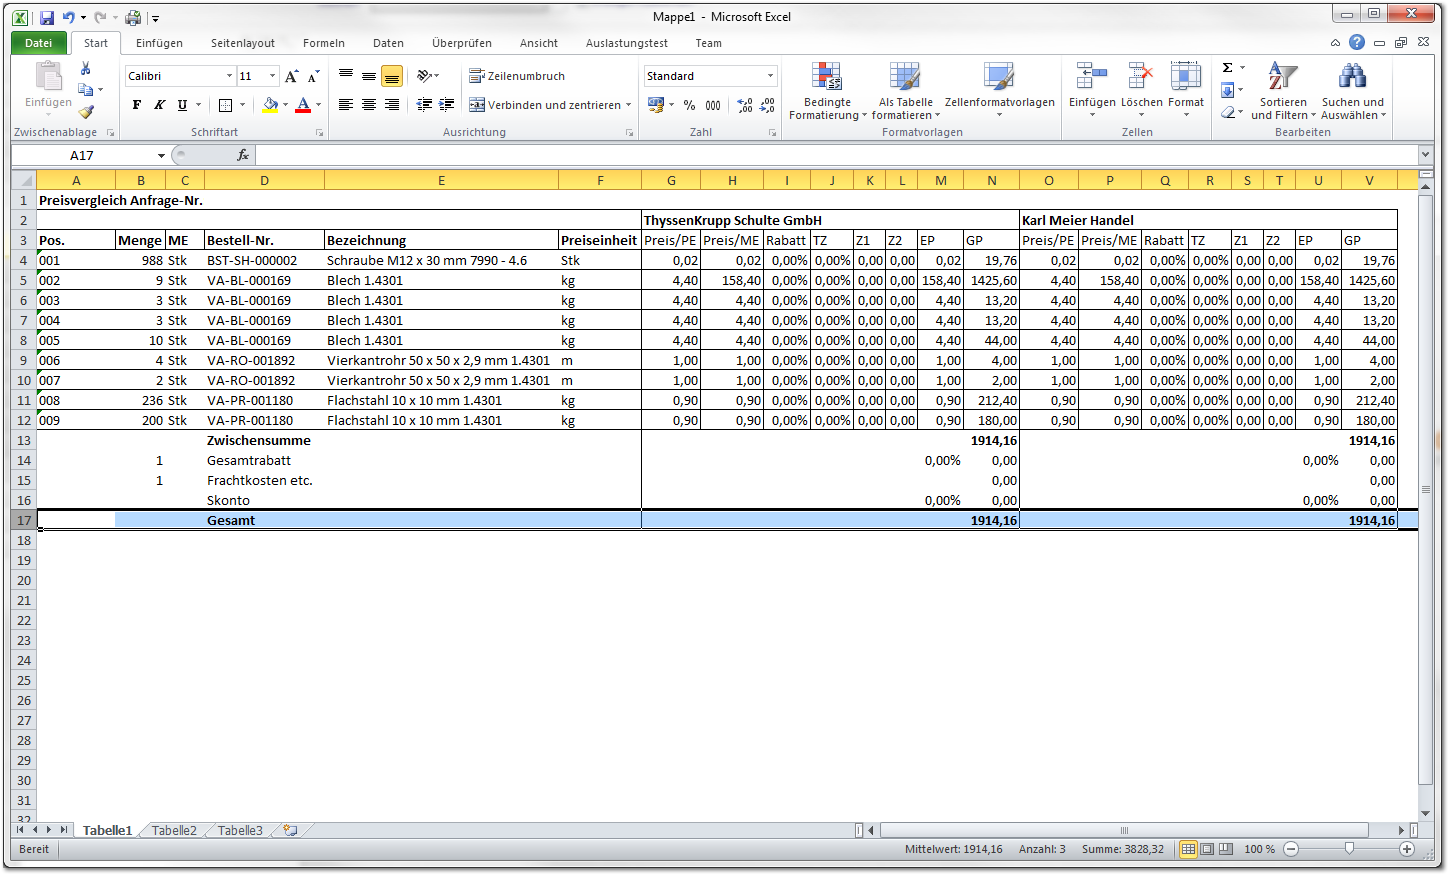Toggle italic formatting K button
This screenshot has width=1450, height=876.
click(x=159, y=105)
